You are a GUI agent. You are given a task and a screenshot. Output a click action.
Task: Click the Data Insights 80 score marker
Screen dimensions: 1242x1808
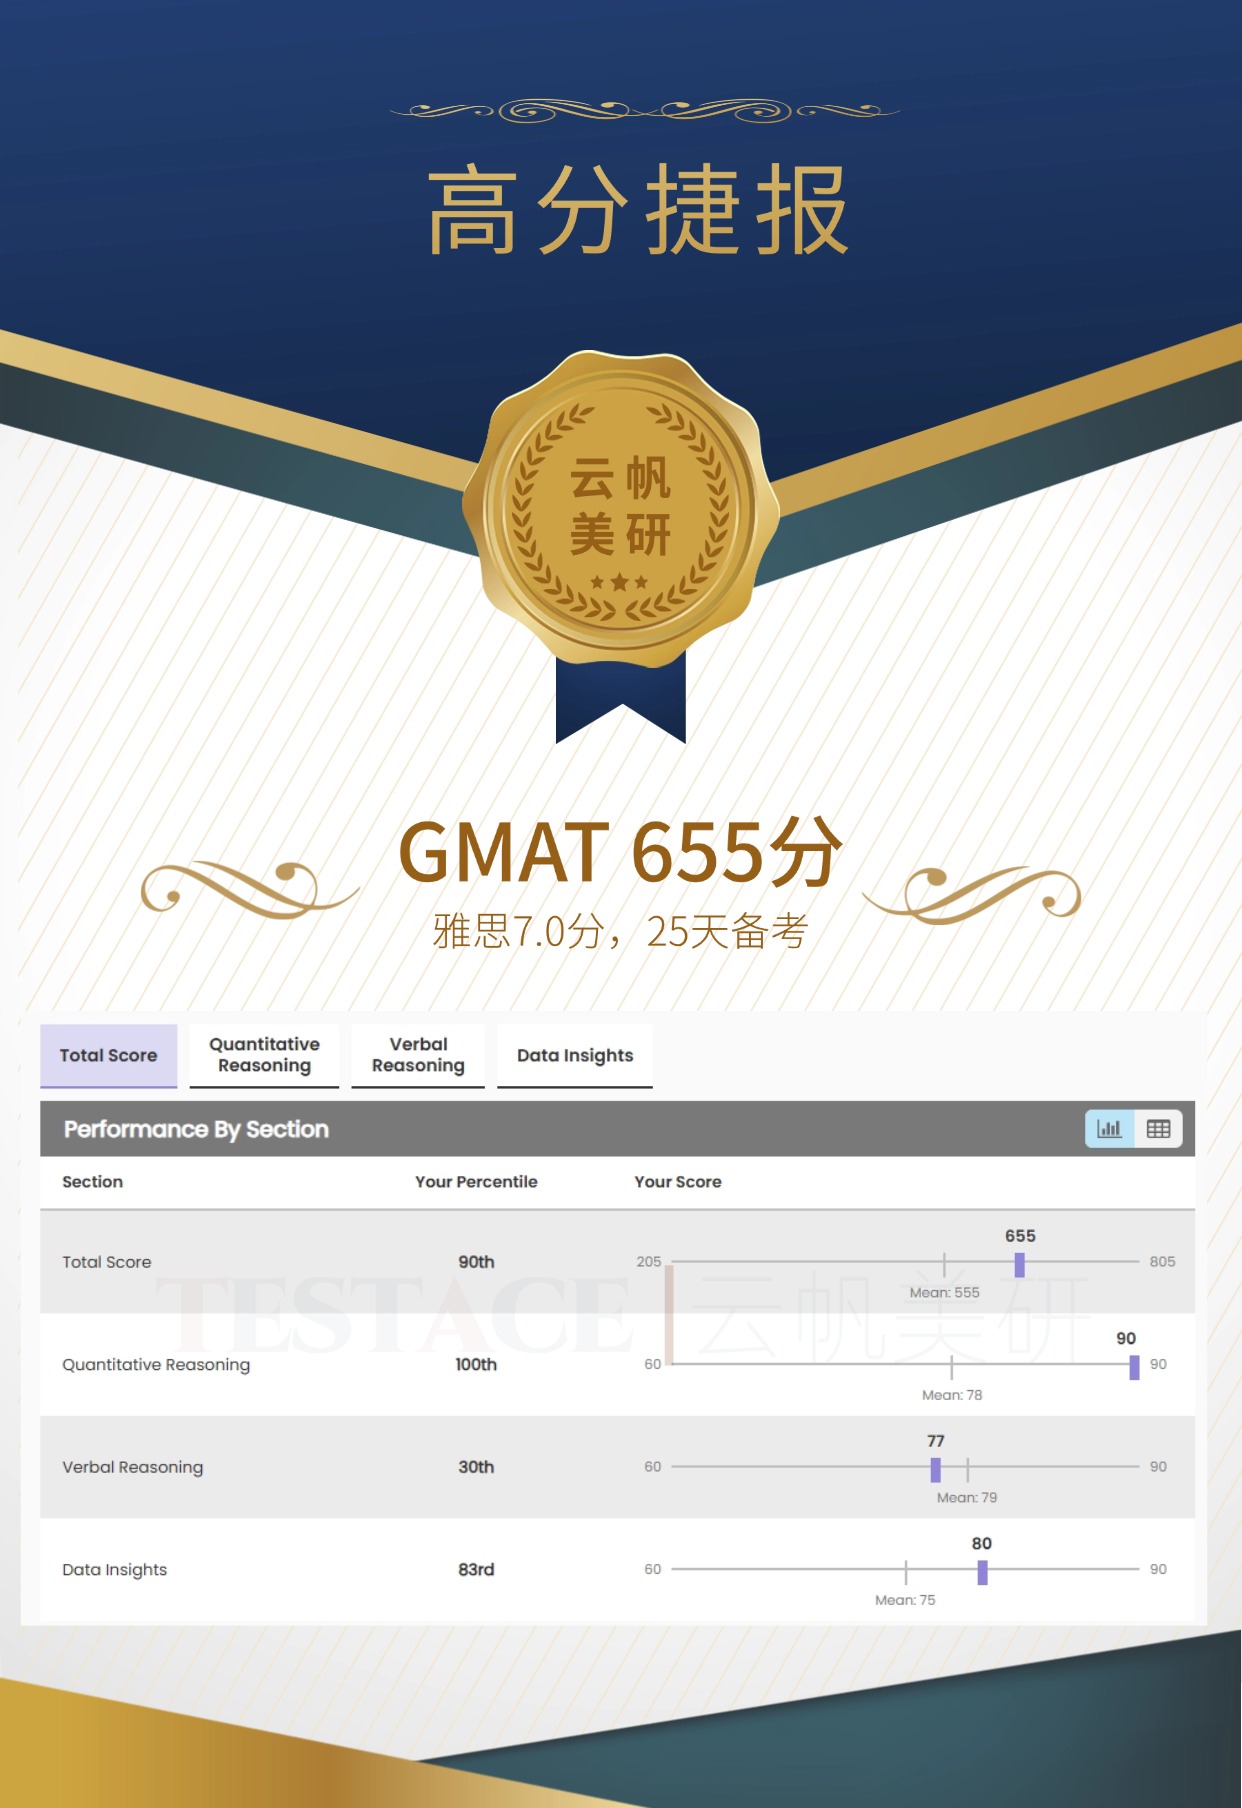tap(982, 1572)
